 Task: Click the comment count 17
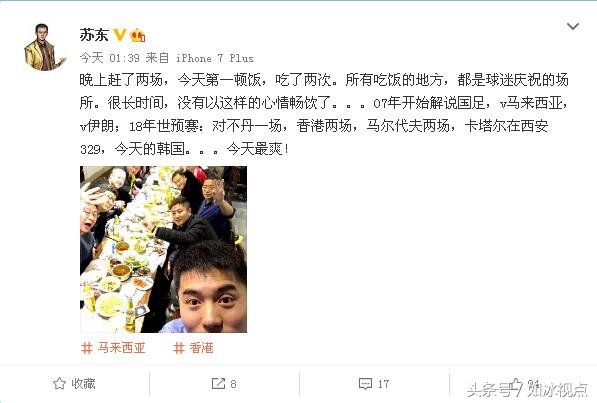[x=383, y=384]
